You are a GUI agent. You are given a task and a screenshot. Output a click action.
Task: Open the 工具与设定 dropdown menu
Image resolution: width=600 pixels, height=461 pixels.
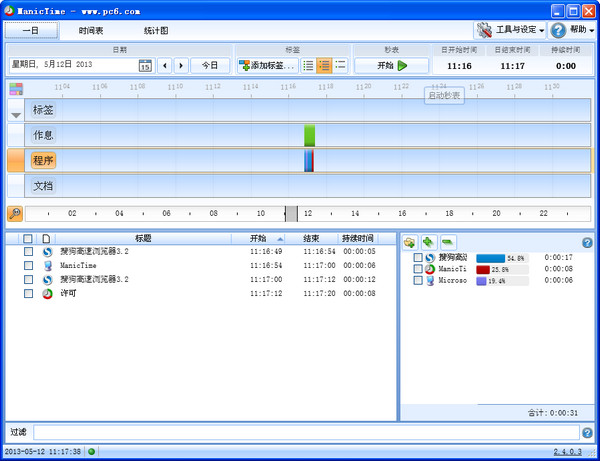[510, 31]
